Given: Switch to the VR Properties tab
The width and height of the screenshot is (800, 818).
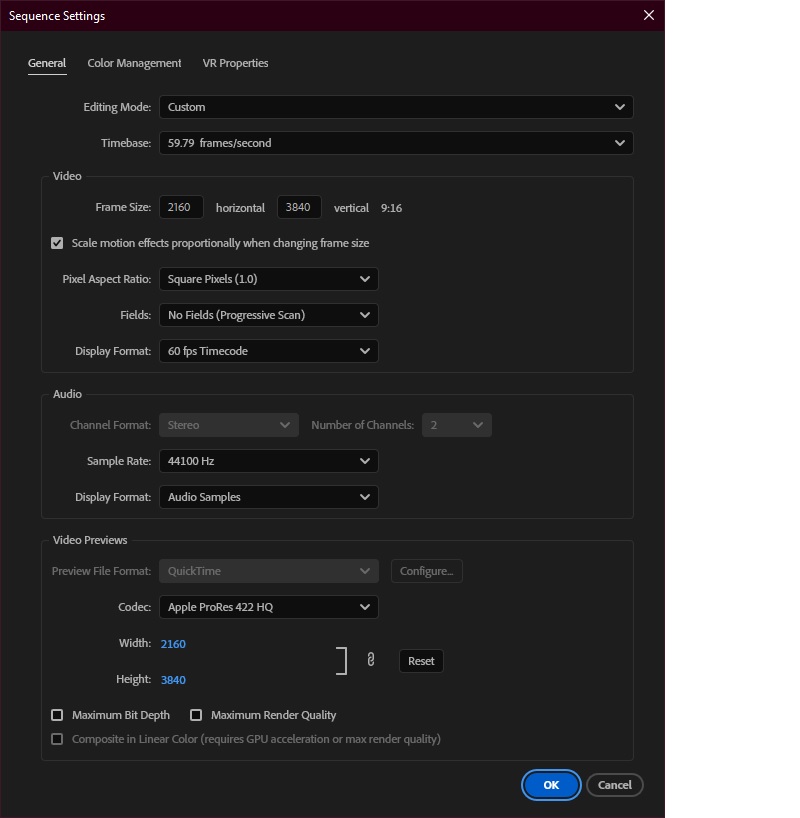Looking at the screenshot, I should [235, 63].
